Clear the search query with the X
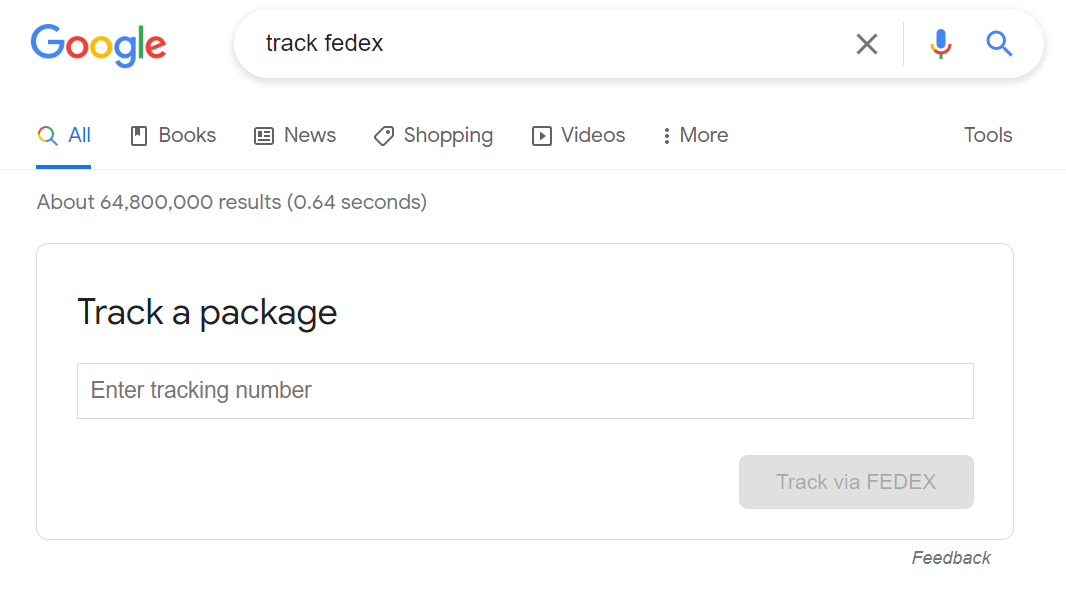This screenshot has width=1066, height=600. click(867, 43)
